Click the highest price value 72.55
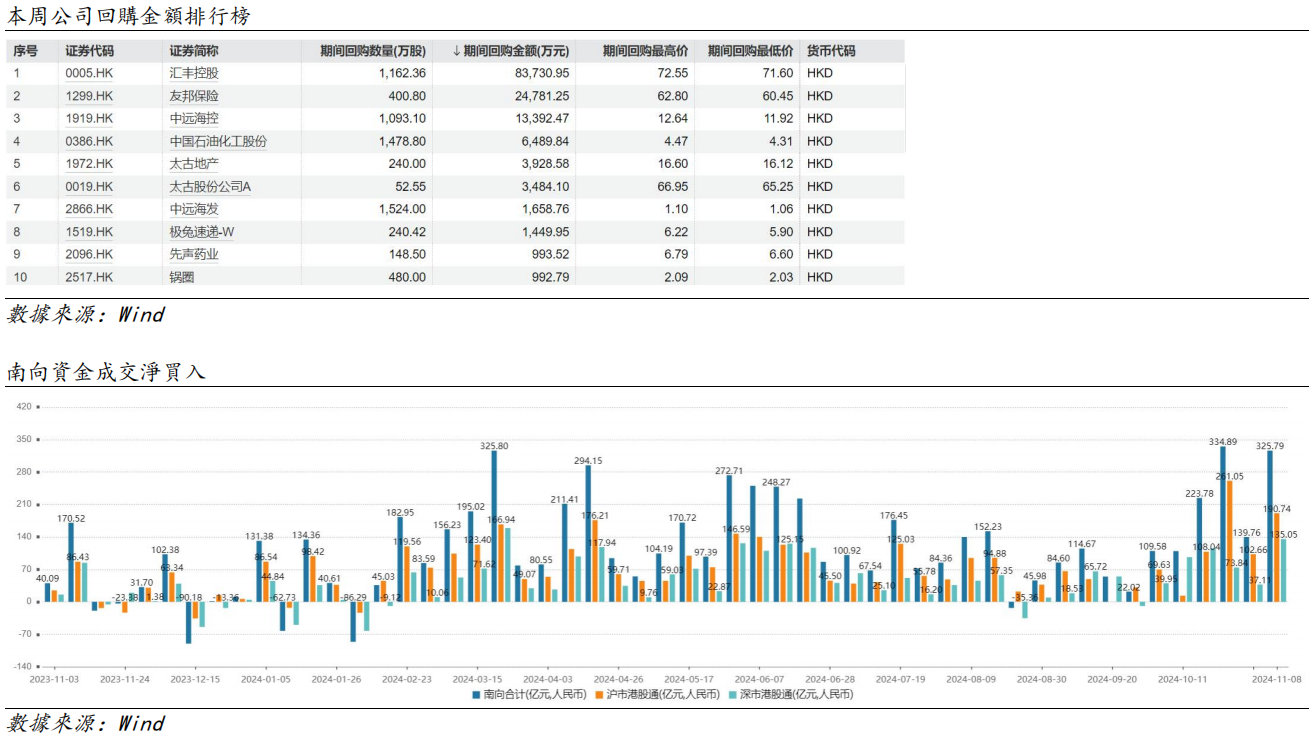The width and height of the screenshot is (1316, 744). (673, 73)
